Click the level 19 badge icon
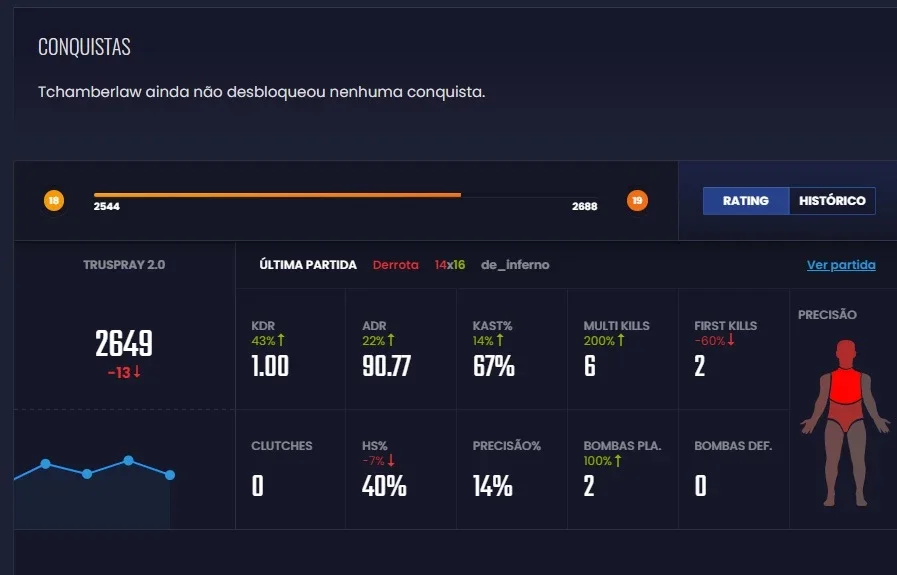Image resolution: width=897 pixels, height=575 pixels. tap(637, 201)
